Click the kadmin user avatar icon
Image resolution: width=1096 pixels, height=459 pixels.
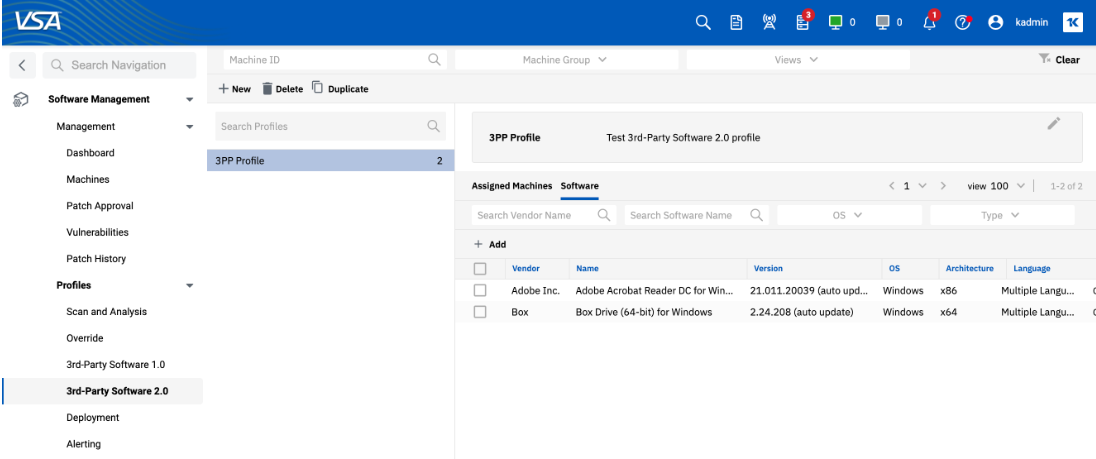point(995,22)
